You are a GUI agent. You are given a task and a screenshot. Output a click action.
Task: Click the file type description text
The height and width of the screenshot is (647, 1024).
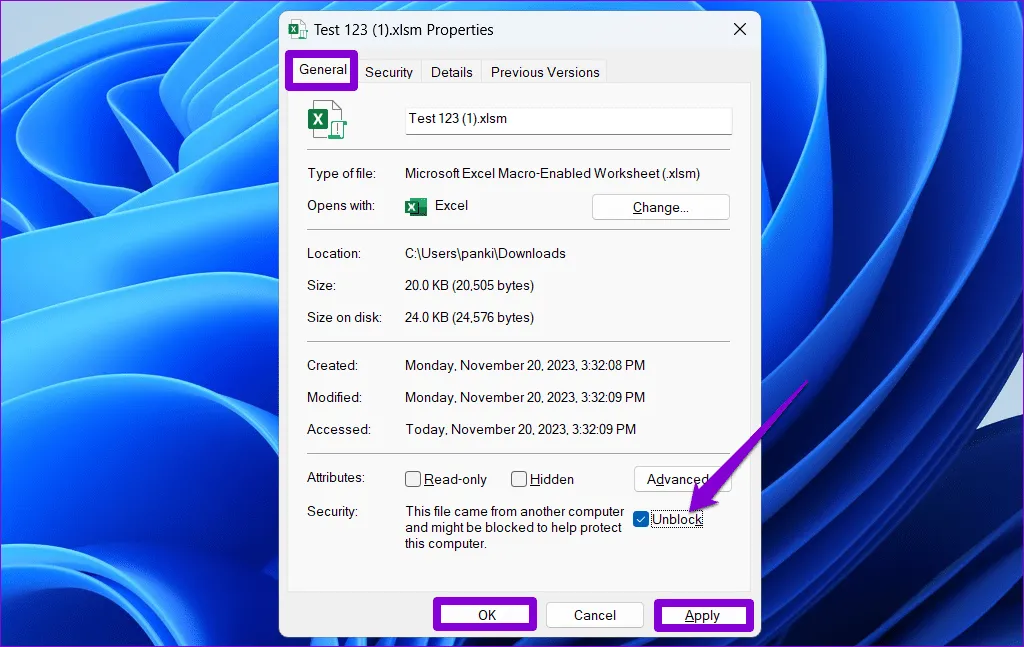coord(552,173)
